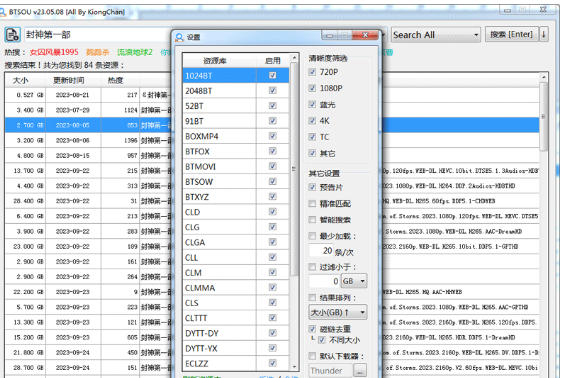
Task: Select the CLGA source row
Action: 236,242
